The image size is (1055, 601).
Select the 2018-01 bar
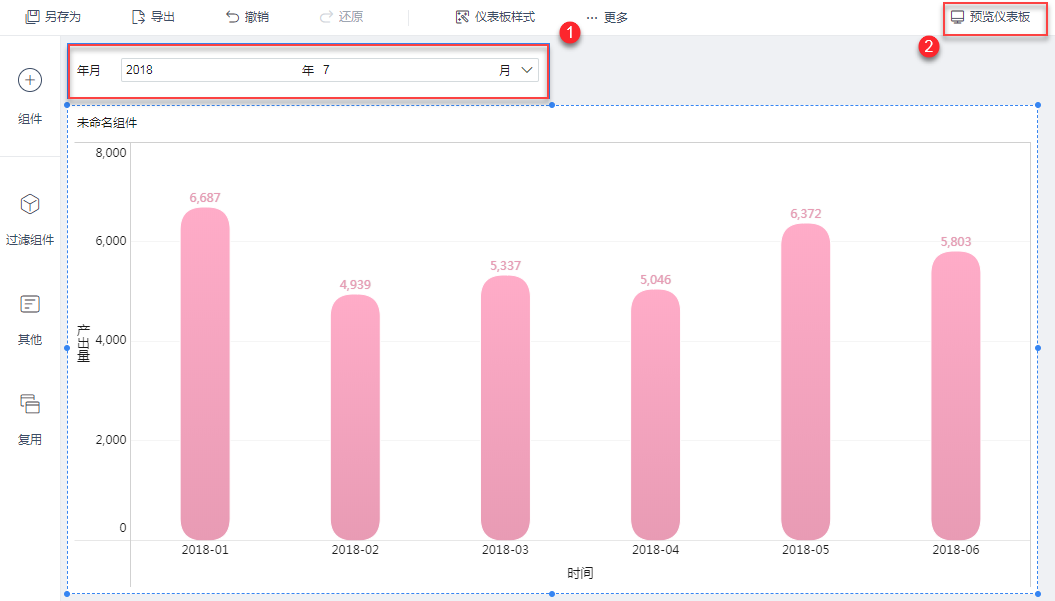[x=205, y=374]
